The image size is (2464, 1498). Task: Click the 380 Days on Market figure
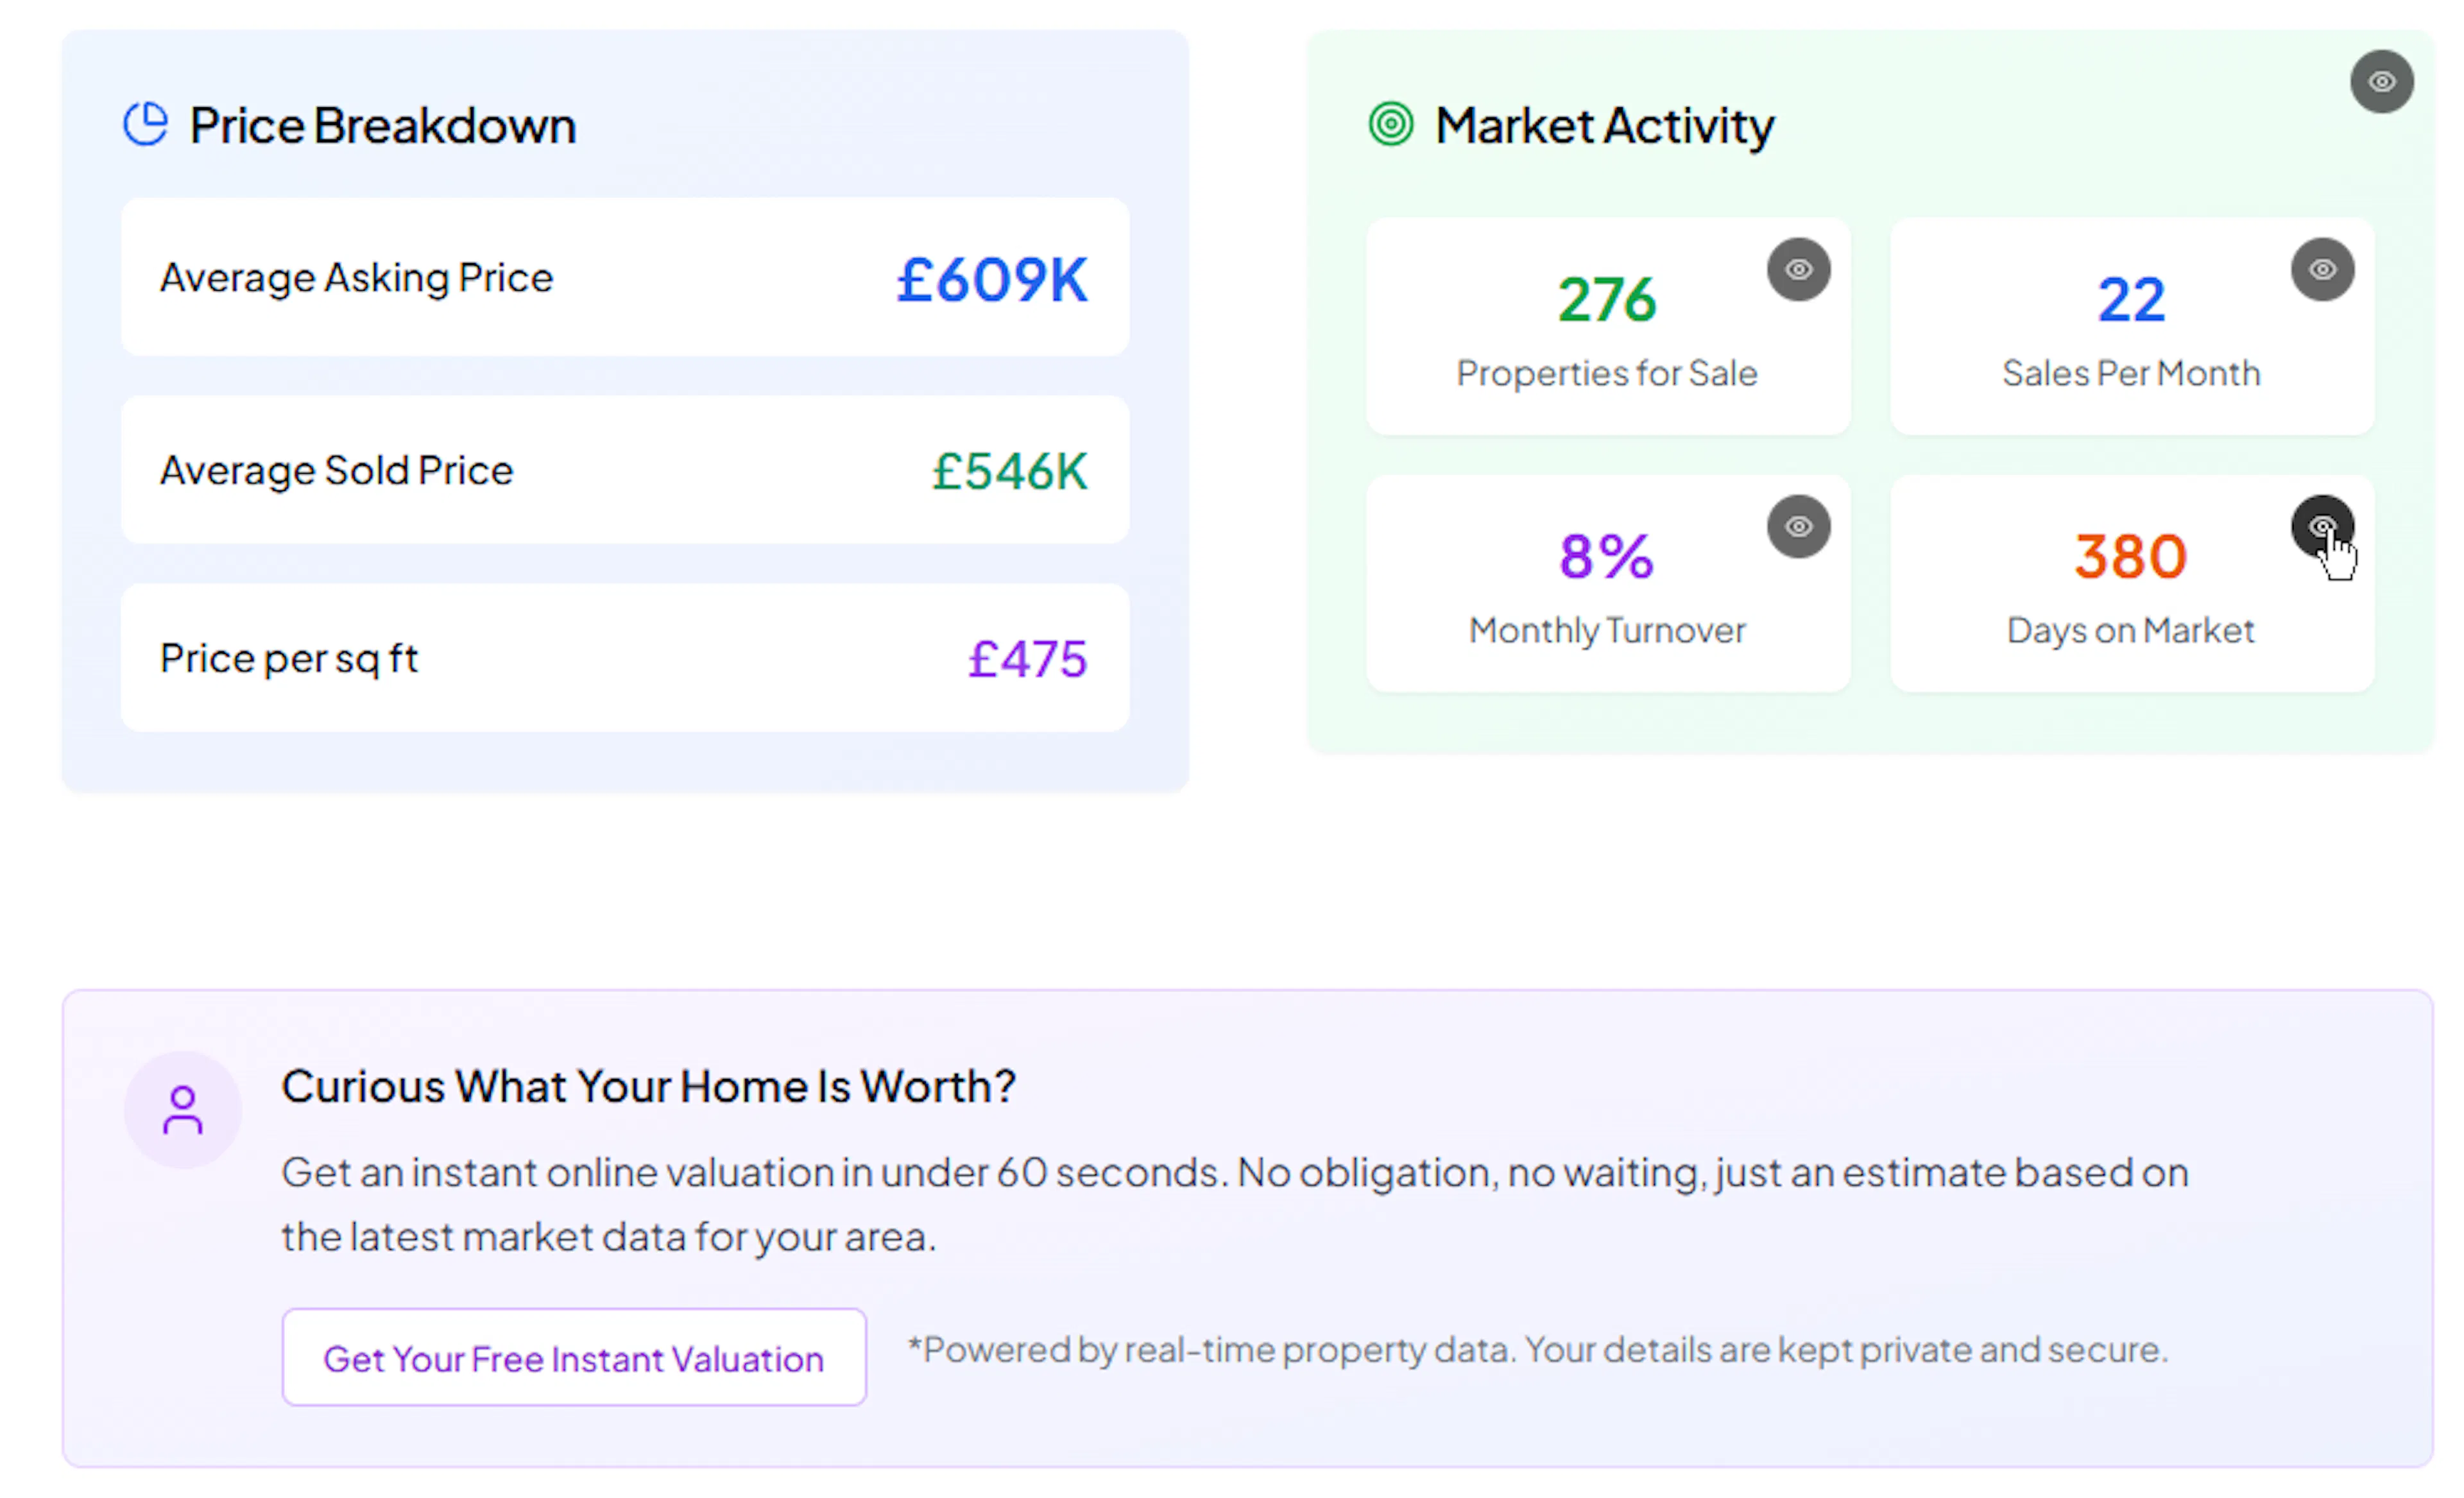(2131, 557)
